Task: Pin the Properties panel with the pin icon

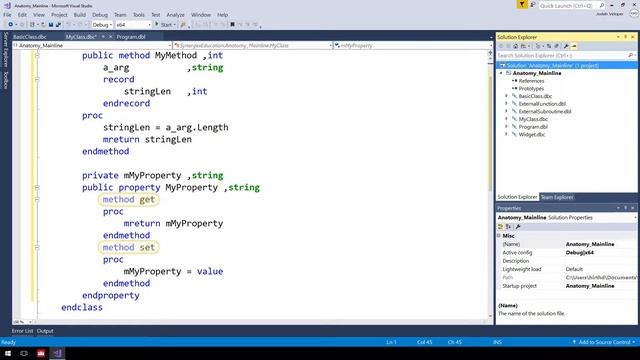Action: [x=625, y=208]
